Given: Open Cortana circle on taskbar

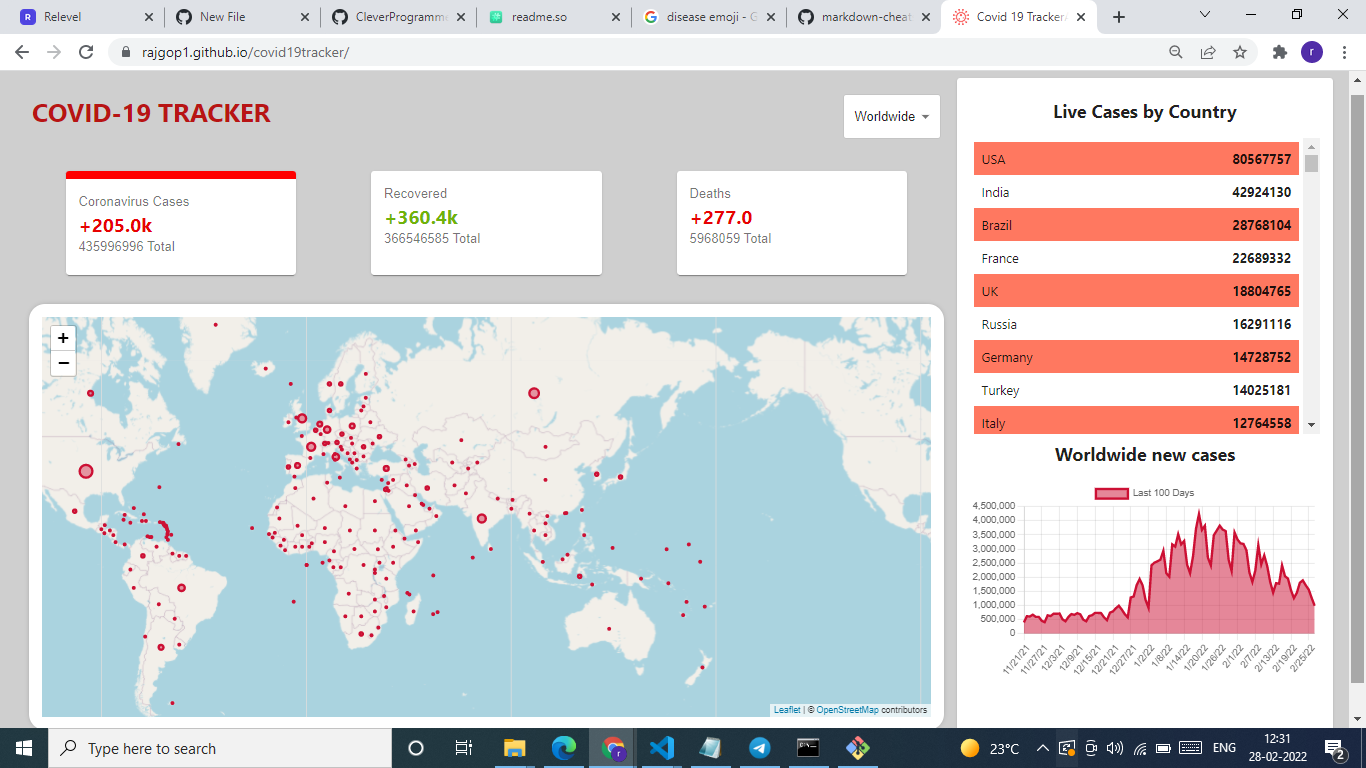Looking at the screenshot, I should (416, 748).
